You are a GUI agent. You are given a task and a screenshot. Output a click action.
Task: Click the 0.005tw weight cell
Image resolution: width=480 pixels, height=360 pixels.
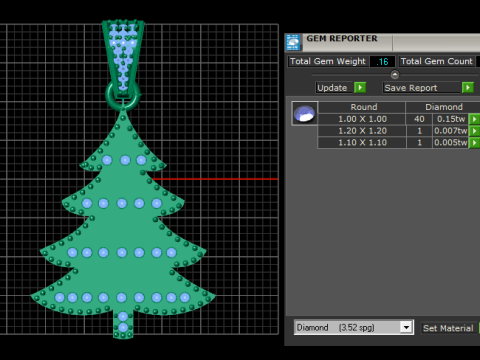tap(451, 143)
